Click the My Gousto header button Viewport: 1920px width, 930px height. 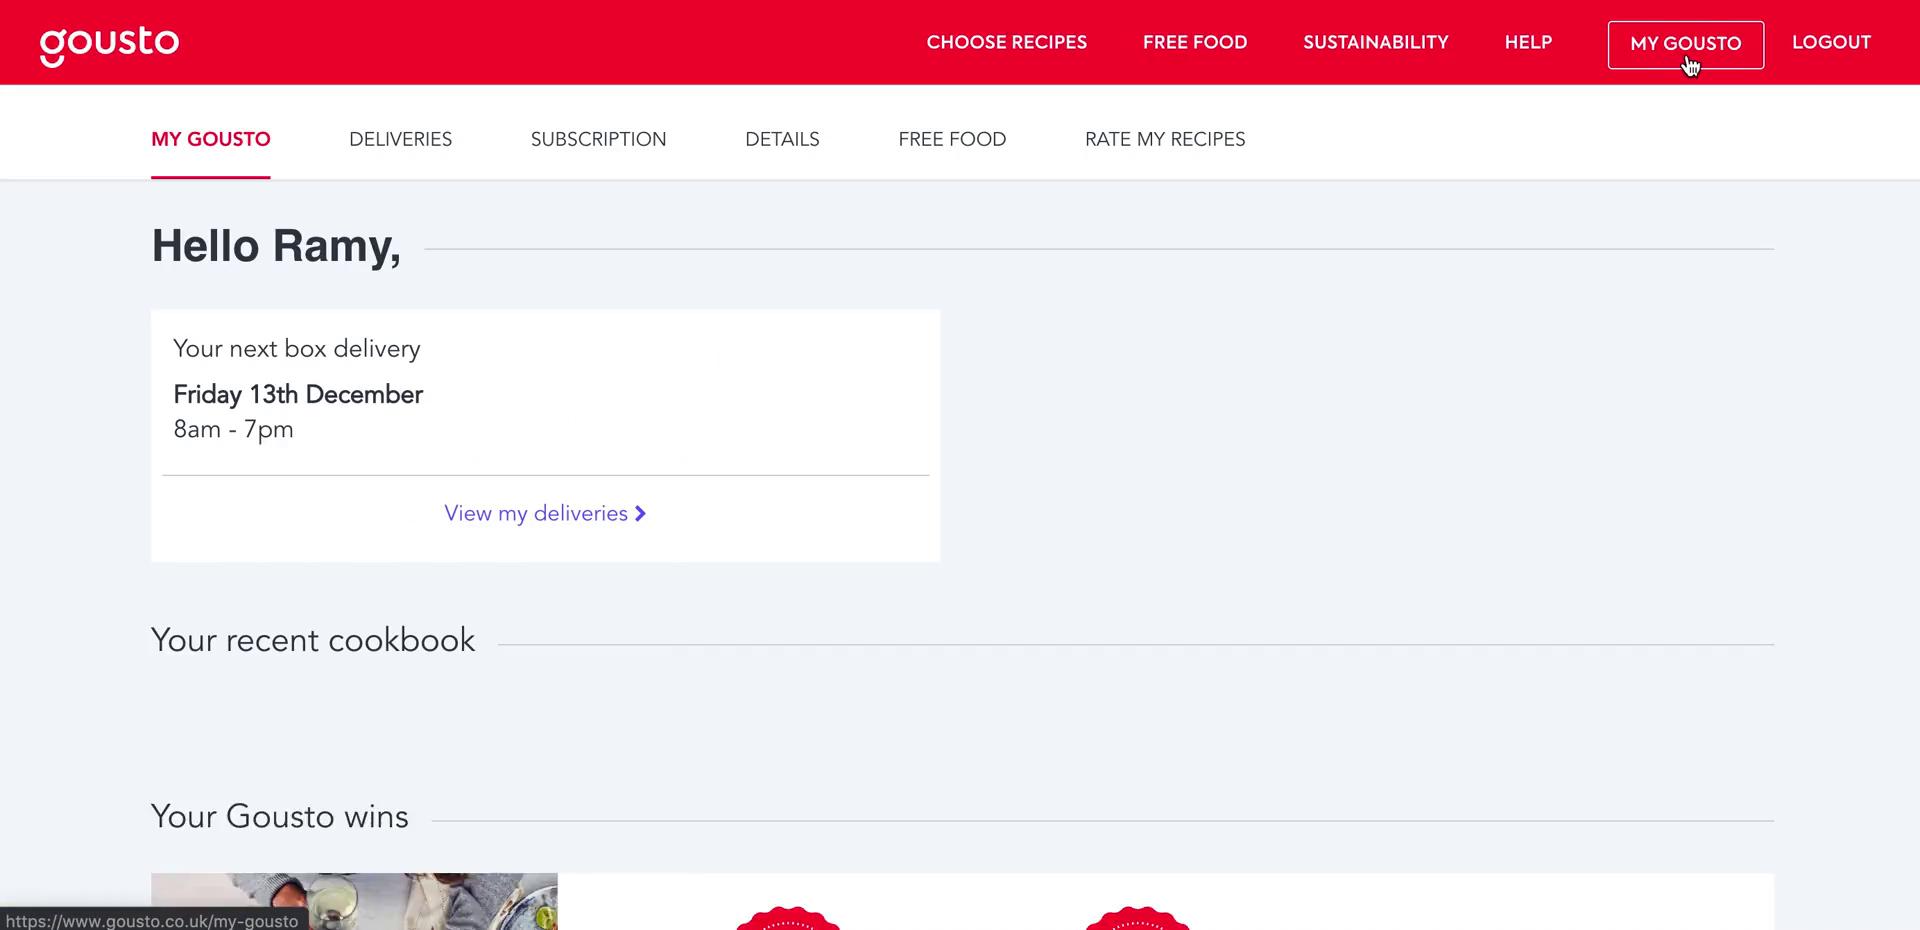(x=1685, y=44)
